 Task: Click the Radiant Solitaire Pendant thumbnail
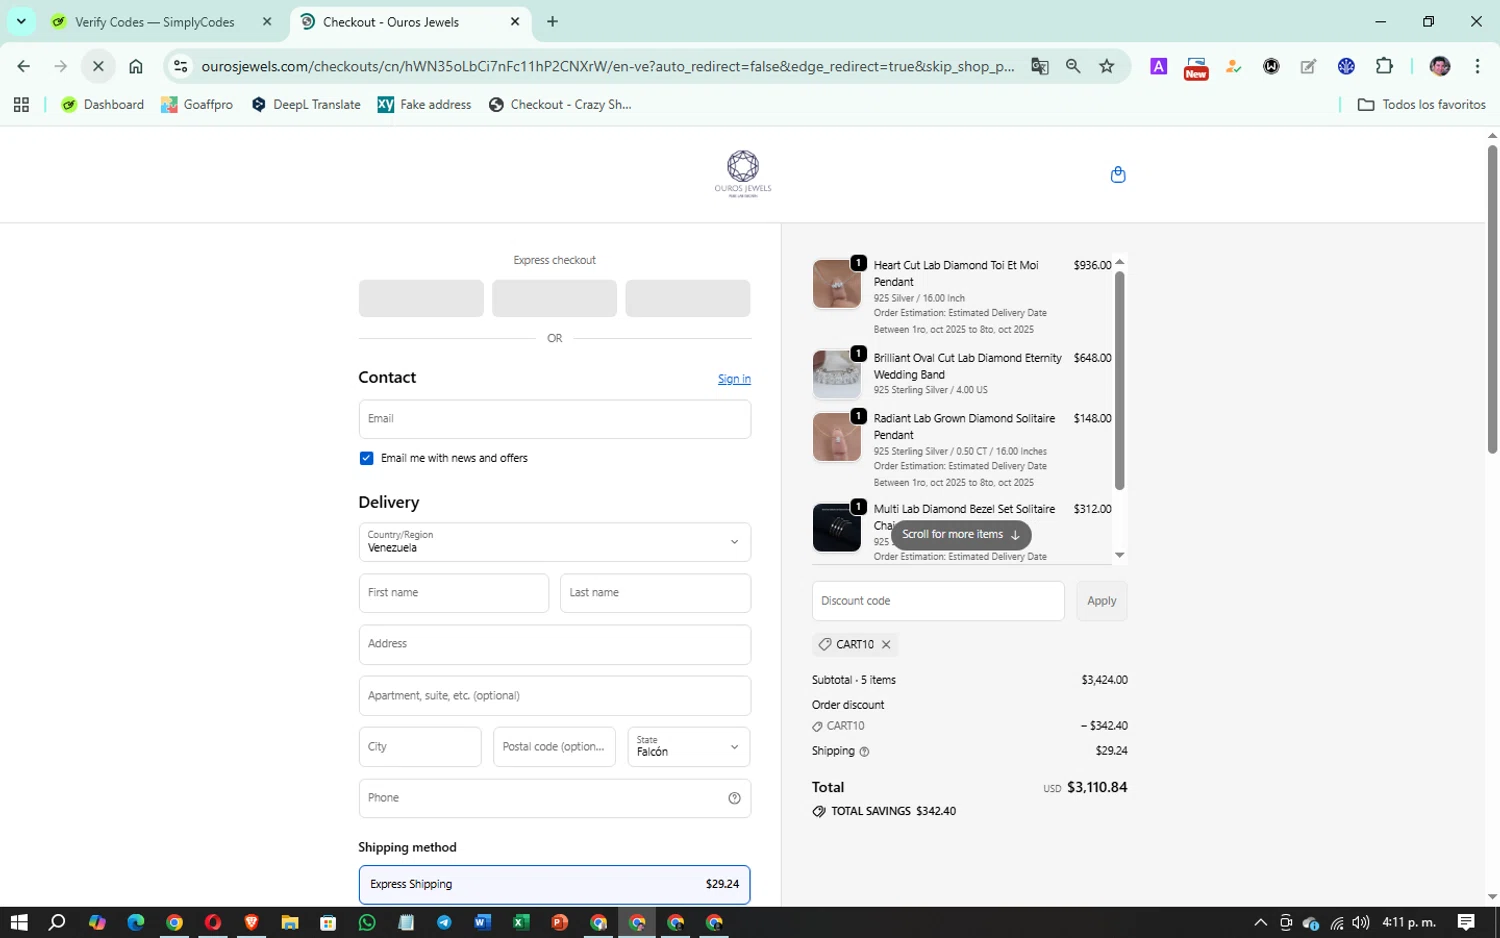pos(836,437)
